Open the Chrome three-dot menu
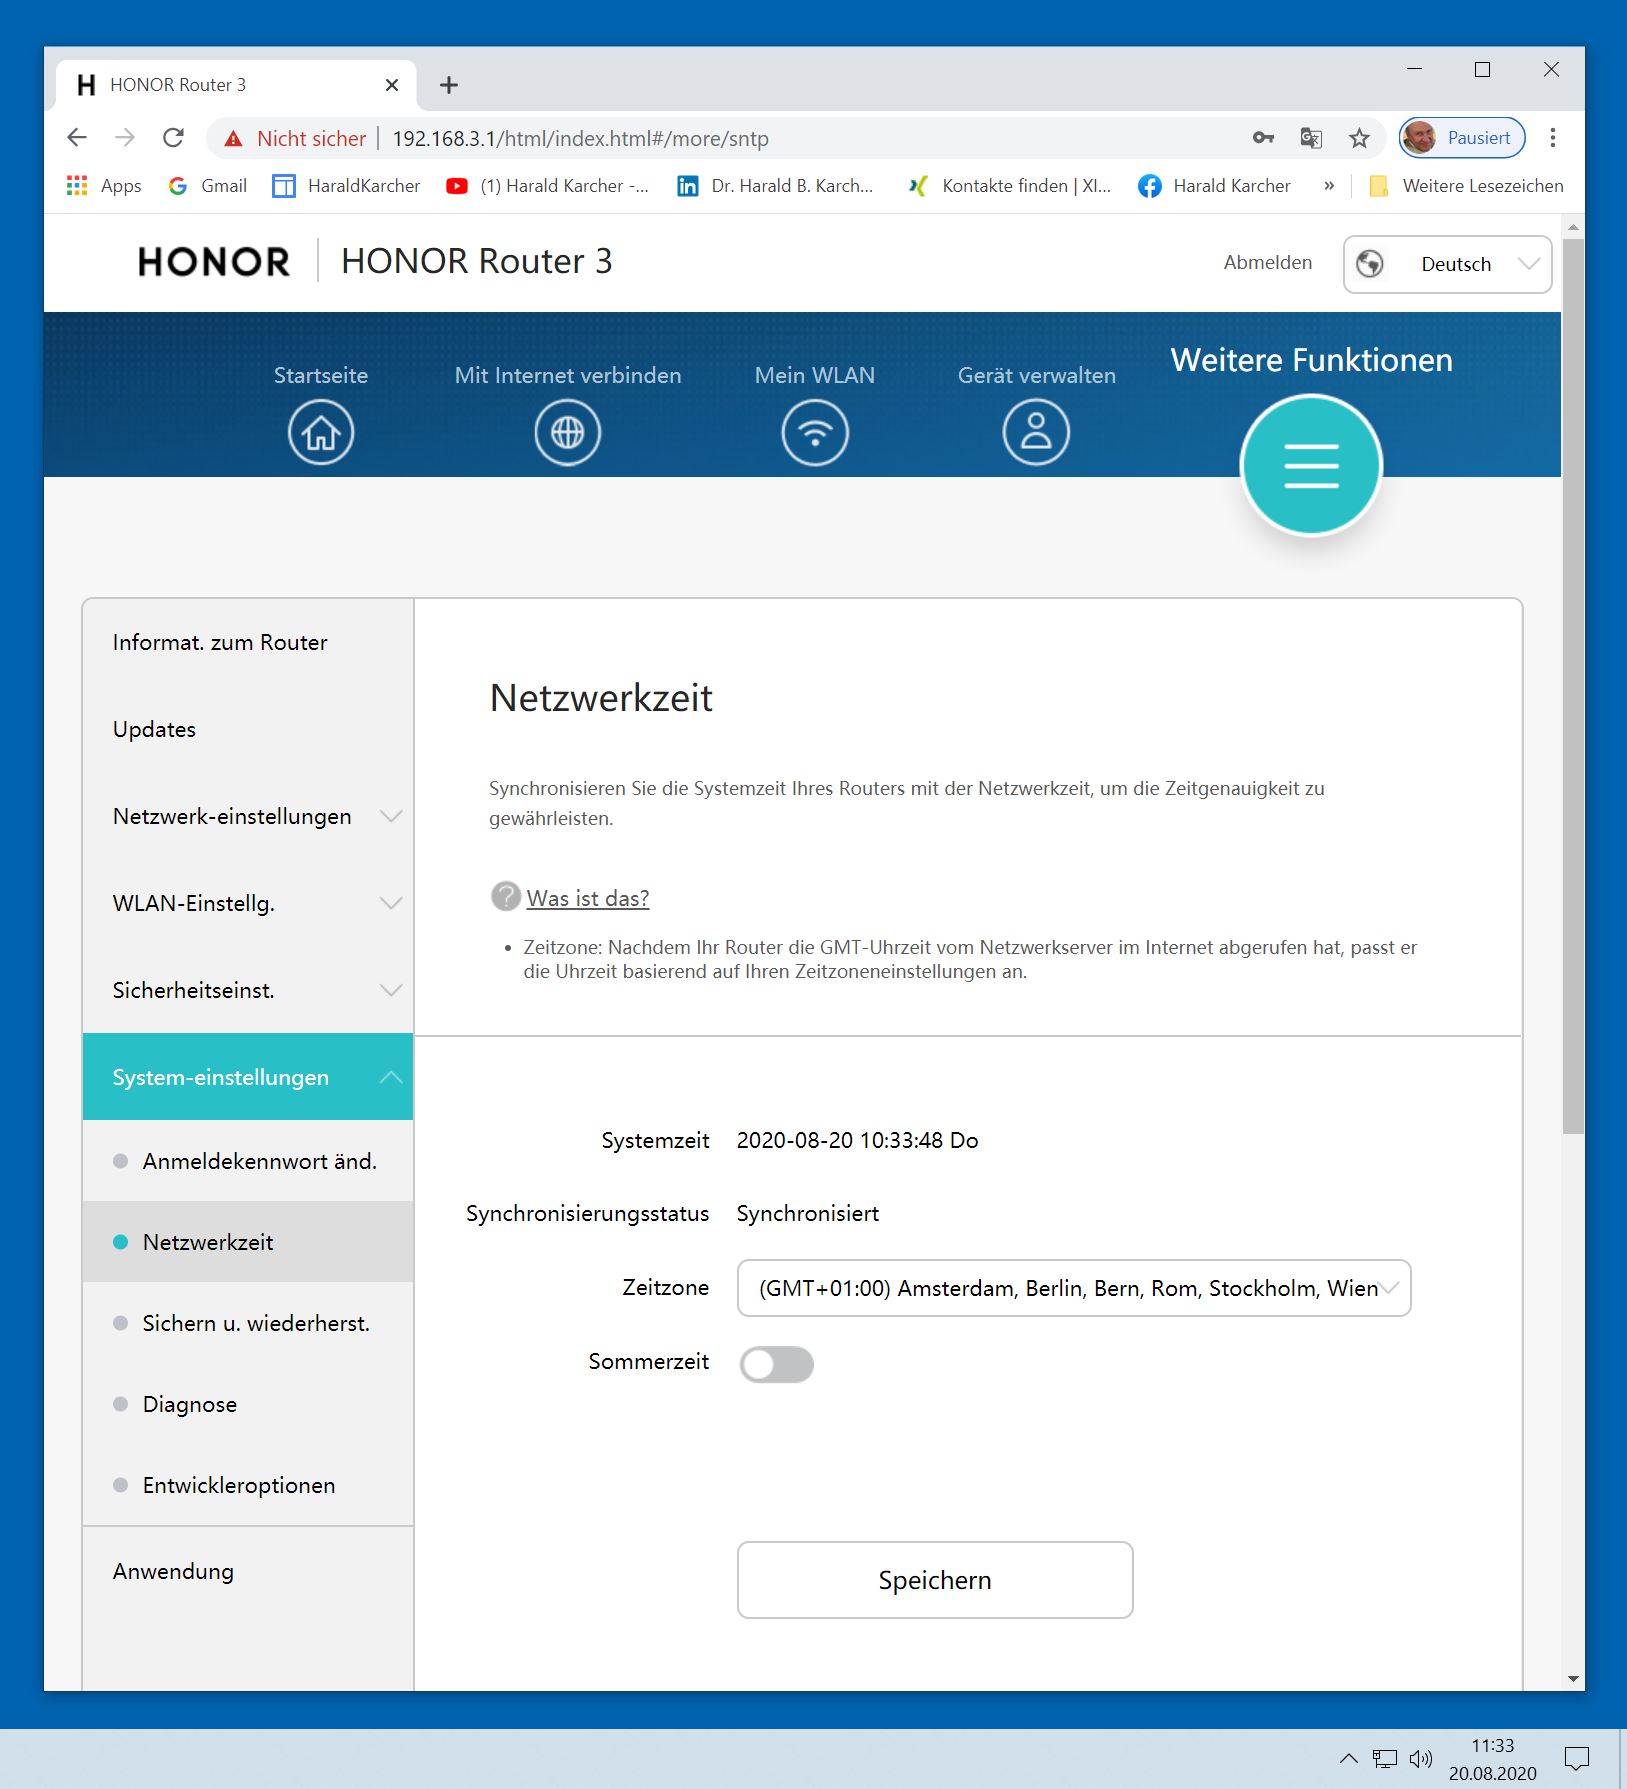The width and height of the screenshot is (1627, 1789). point(1553,138)
